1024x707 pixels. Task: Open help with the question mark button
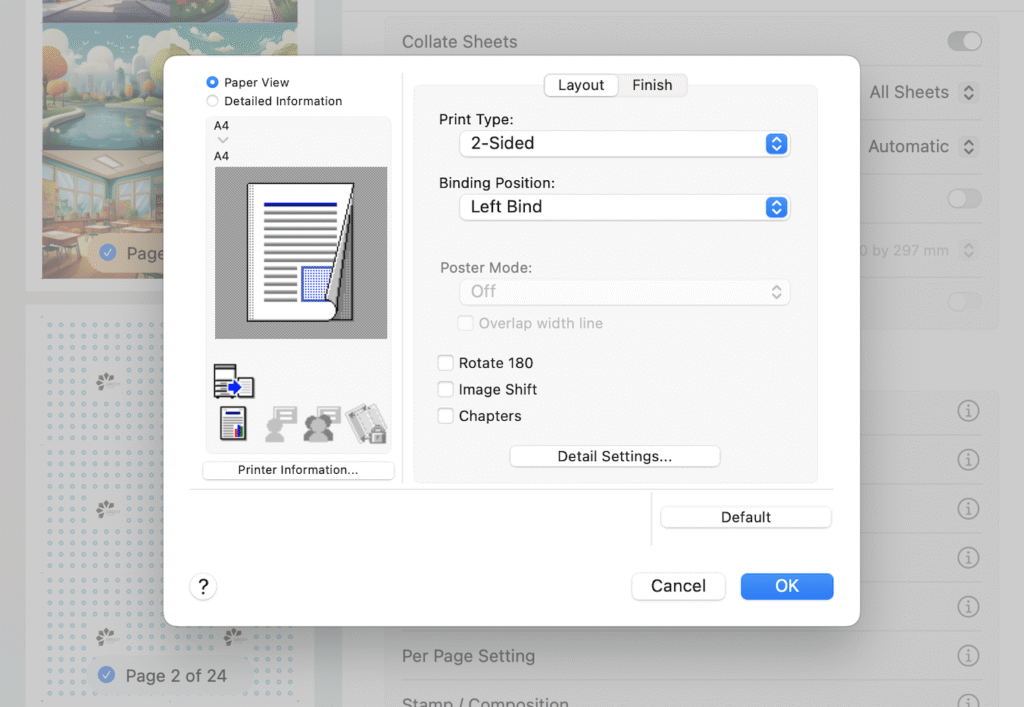[x=203, y=586]
